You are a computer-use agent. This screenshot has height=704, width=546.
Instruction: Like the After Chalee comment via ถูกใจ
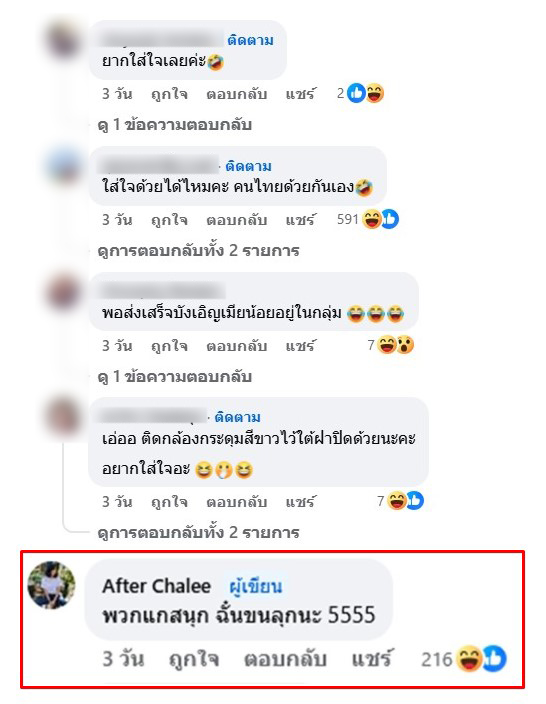click(194, 659)
